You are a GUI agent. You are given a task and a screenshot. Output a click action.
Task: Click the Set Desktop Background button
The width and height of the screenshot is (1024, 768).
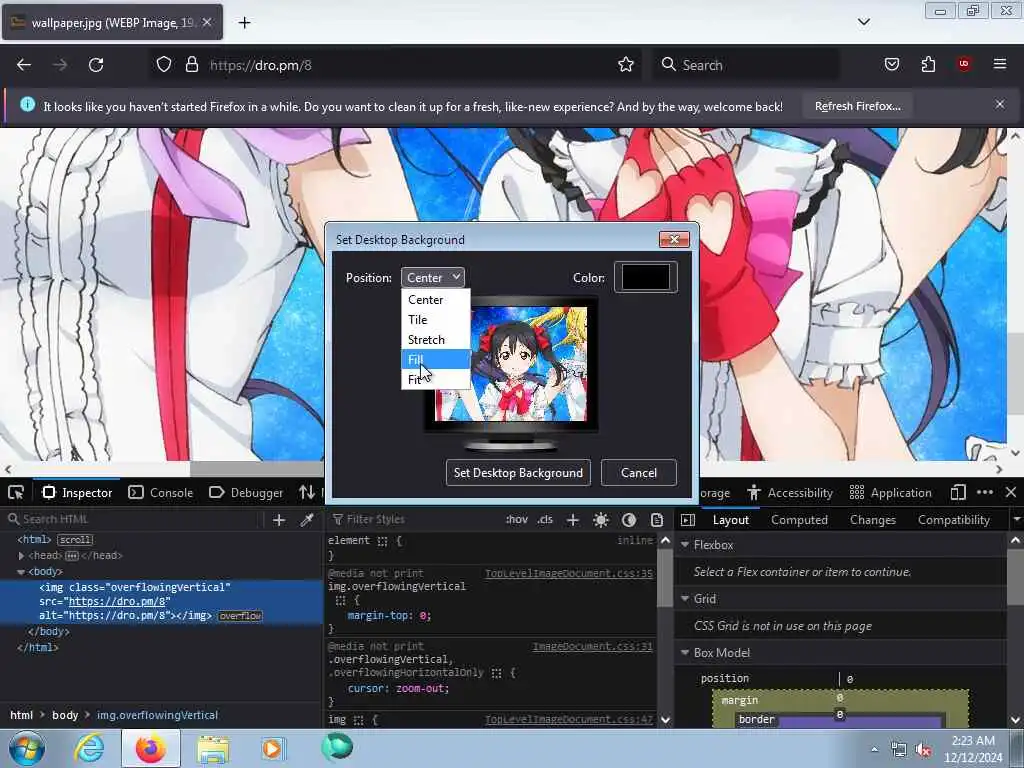518,473
